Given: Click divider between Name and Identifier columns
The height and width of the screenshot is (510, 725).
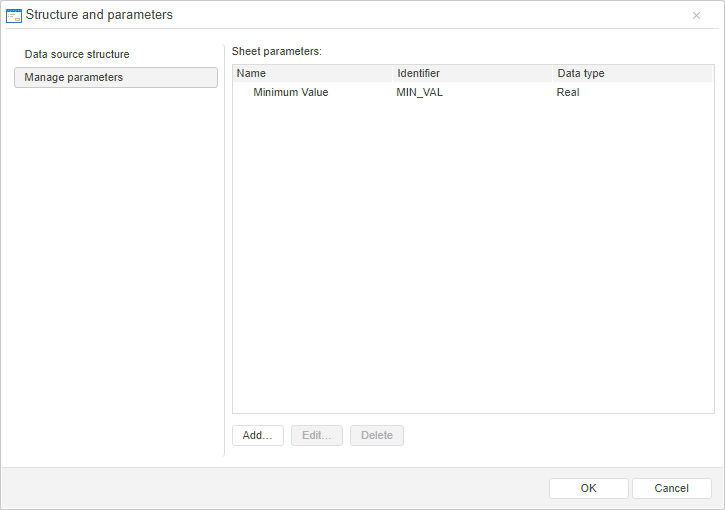Looking at the screenshot, I should pos(393,73).
